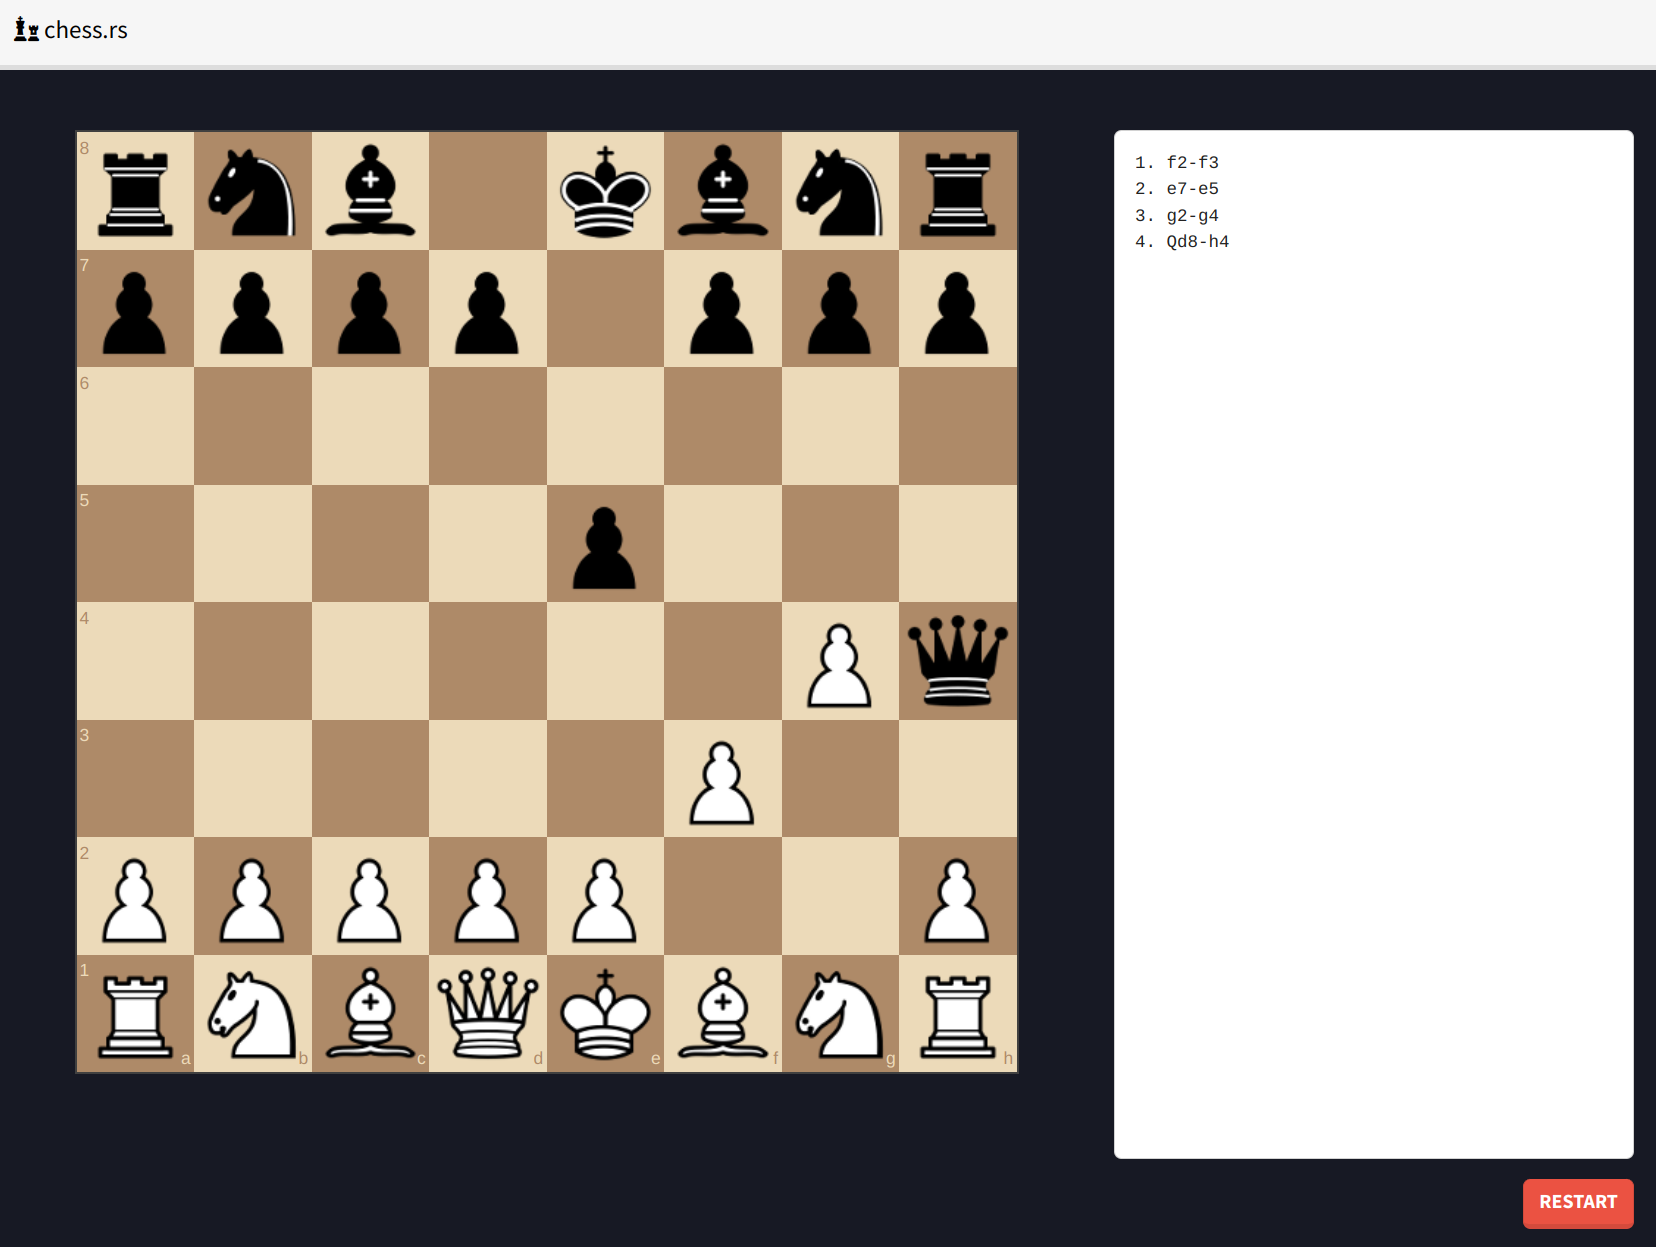1656x1247 pixels.
Task: Click the black bishop on c8
Action: [370, 191]
